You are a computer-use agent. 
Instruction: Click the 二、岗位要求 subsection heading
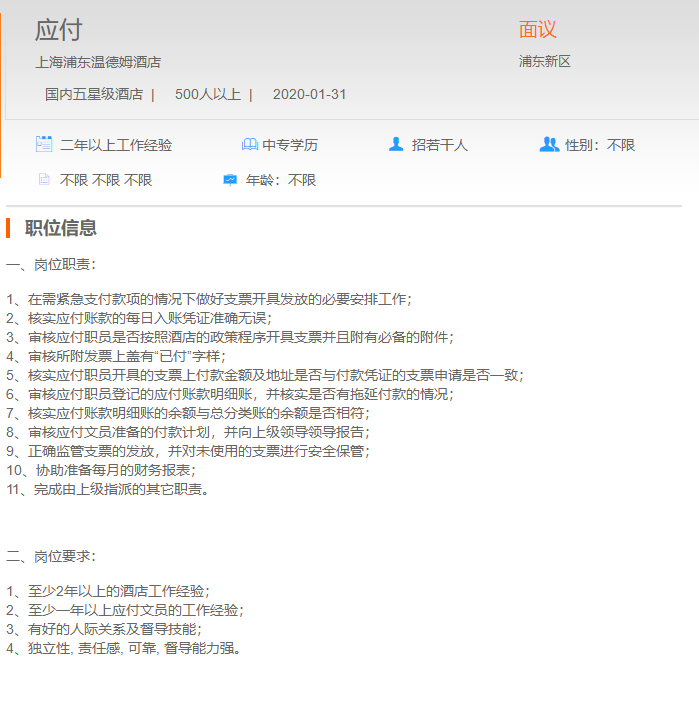(x=51, y=556)
